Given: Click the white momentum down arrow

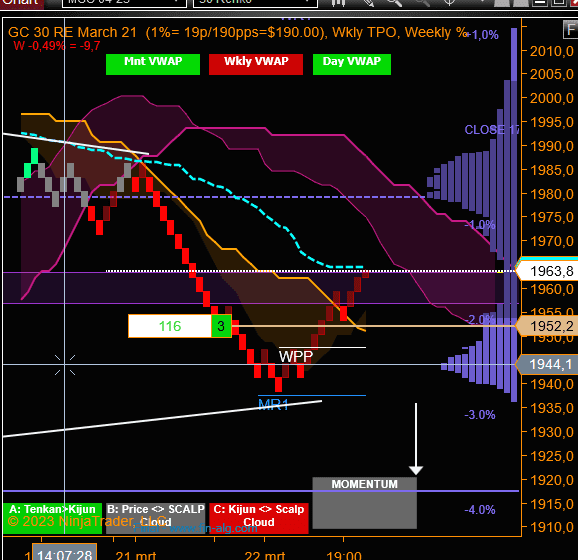Looking at the screenshot, I should click(416, 439).
